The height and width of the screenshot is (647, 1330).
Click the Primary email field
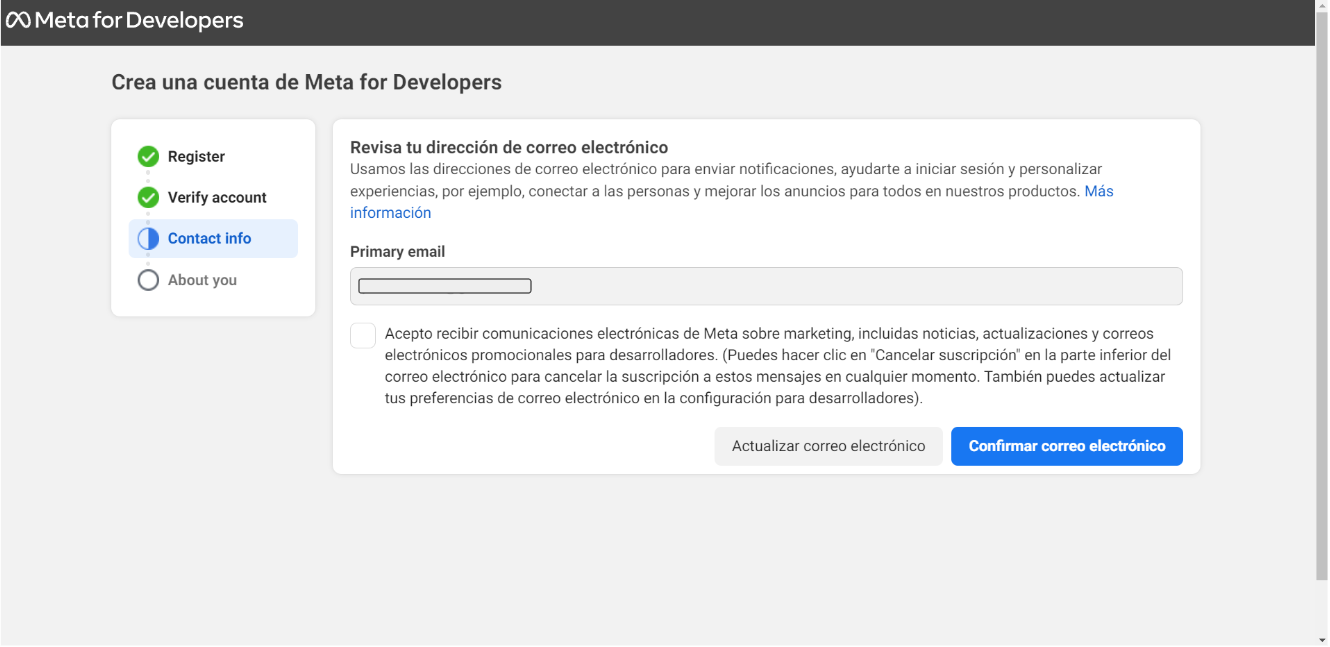click(765, 286)
